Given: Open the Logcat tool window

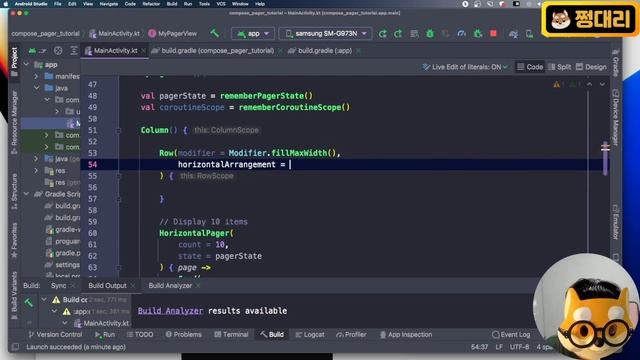Looking at the screenshot, I should click(x=310, y=334).
